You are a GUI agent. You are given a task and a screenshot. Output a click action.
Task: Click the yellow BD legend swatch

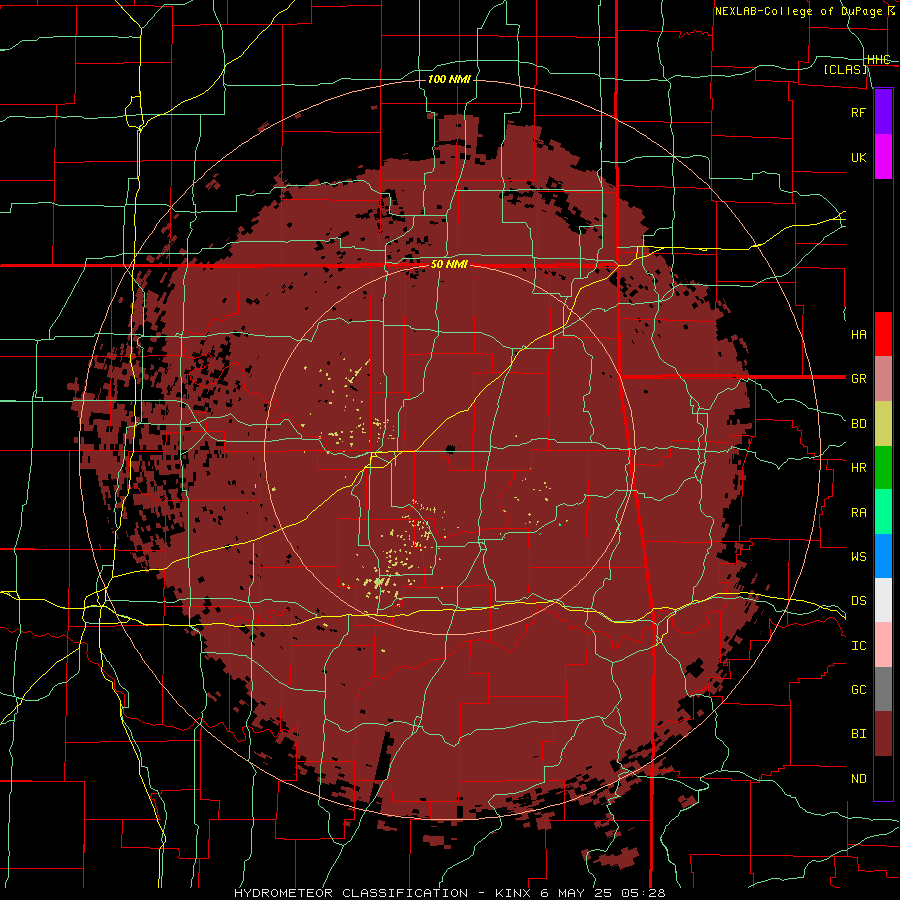pyautogui.click(x=883, y=424)
